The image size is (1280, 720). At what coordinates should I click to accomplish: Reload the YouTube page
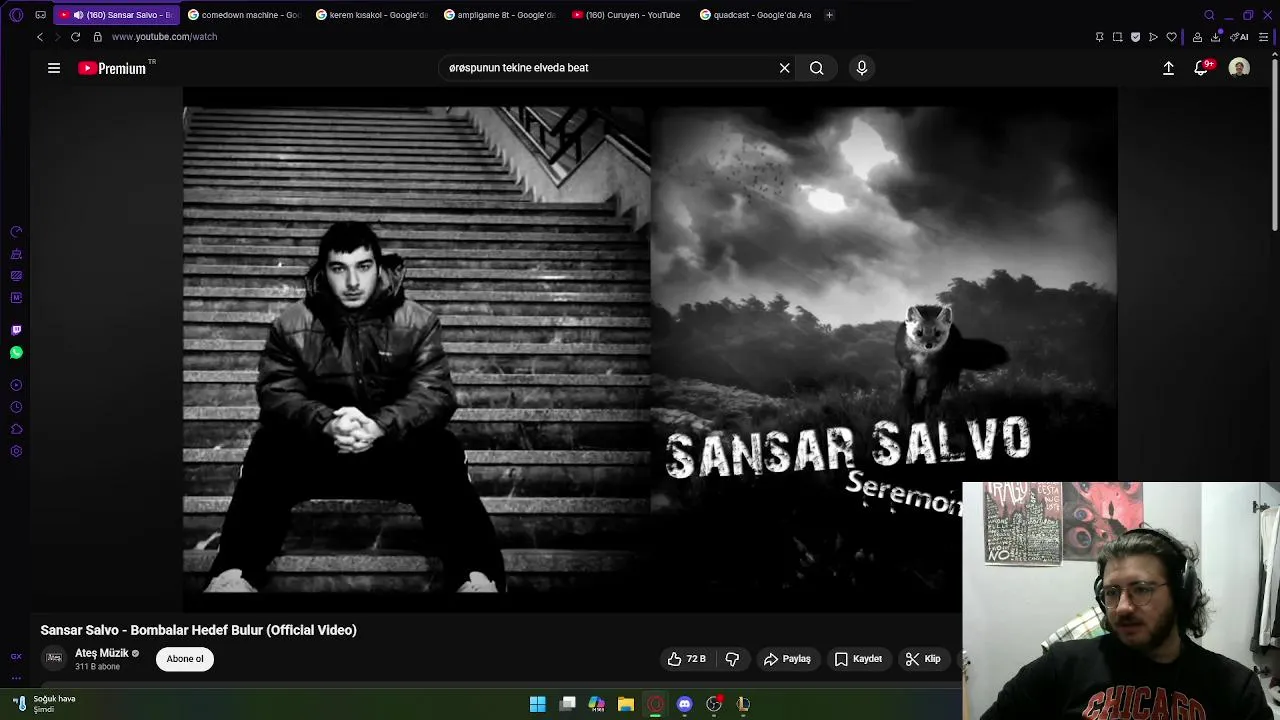click(x=75, y=37)
